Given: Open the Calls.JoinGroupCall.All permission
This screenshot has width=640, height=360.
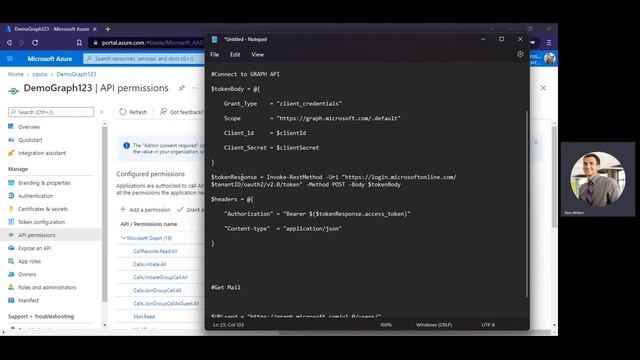Looking at the screenshot, I should pyautogui.click(x=157, y=290).
